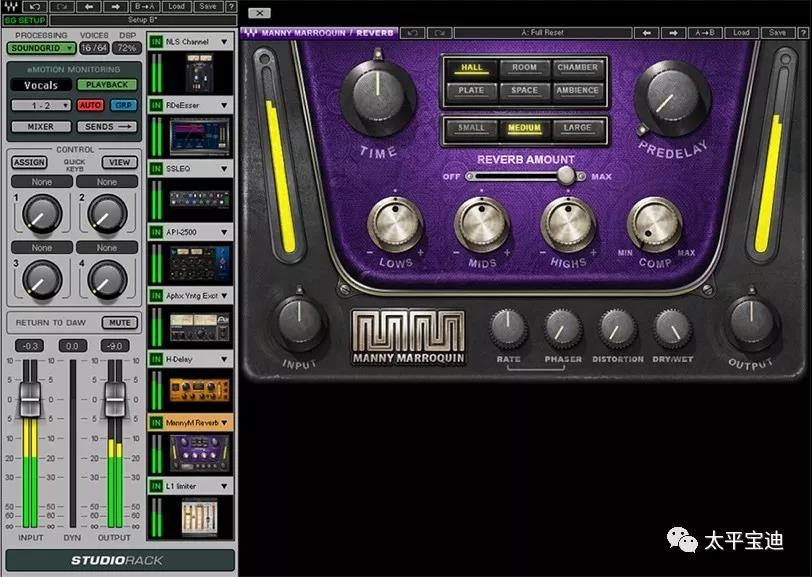Toggle IN bypass for H-Delay
812x577 pixels.
[156, 359]
